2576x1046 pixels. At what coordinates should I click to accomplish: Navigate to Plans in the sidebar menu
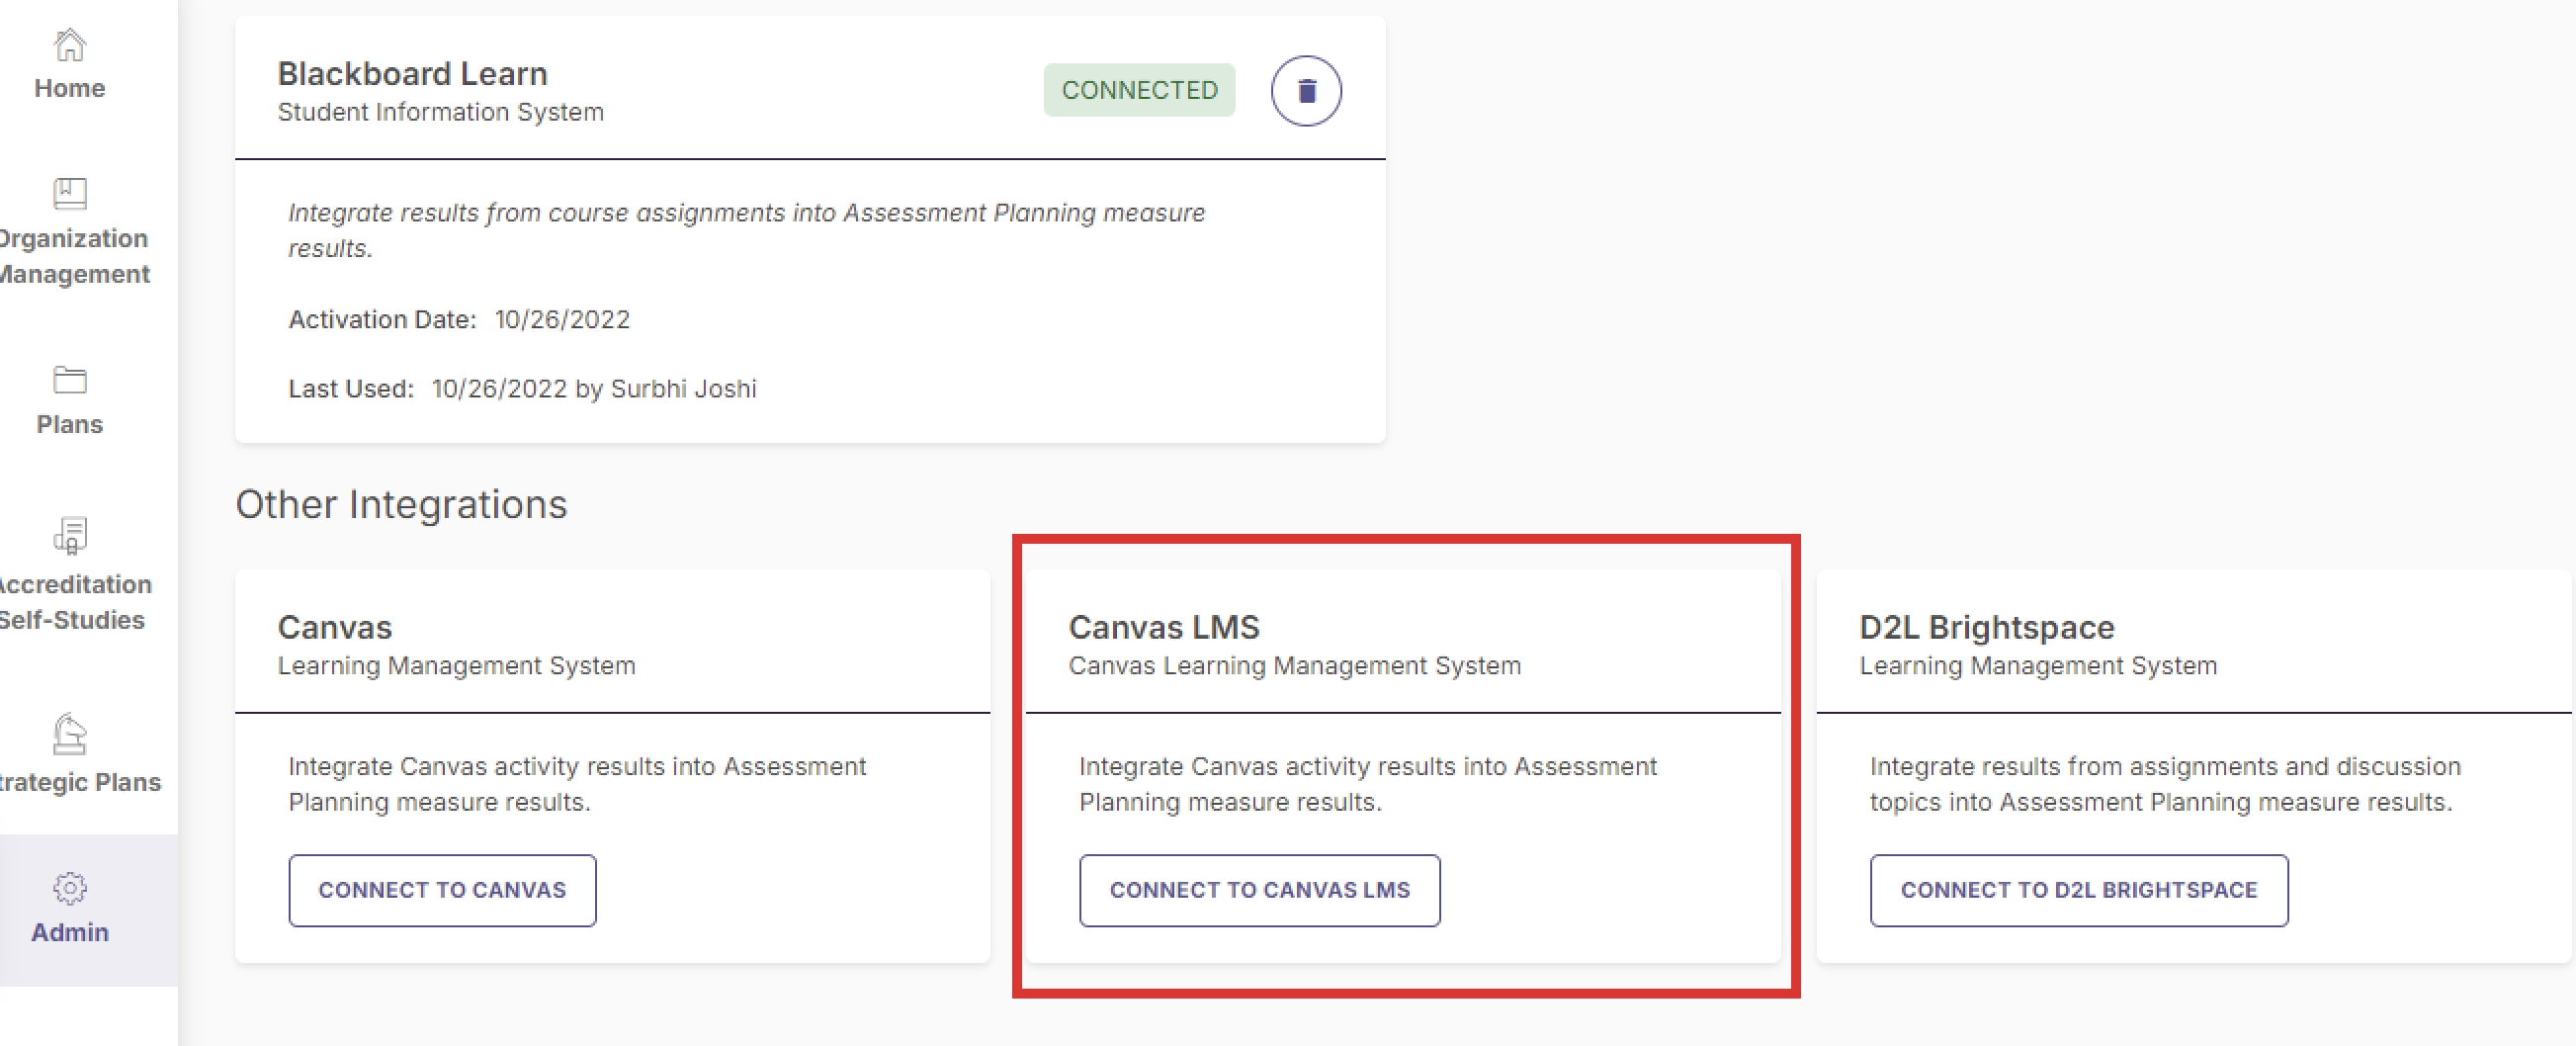[68, 423]
